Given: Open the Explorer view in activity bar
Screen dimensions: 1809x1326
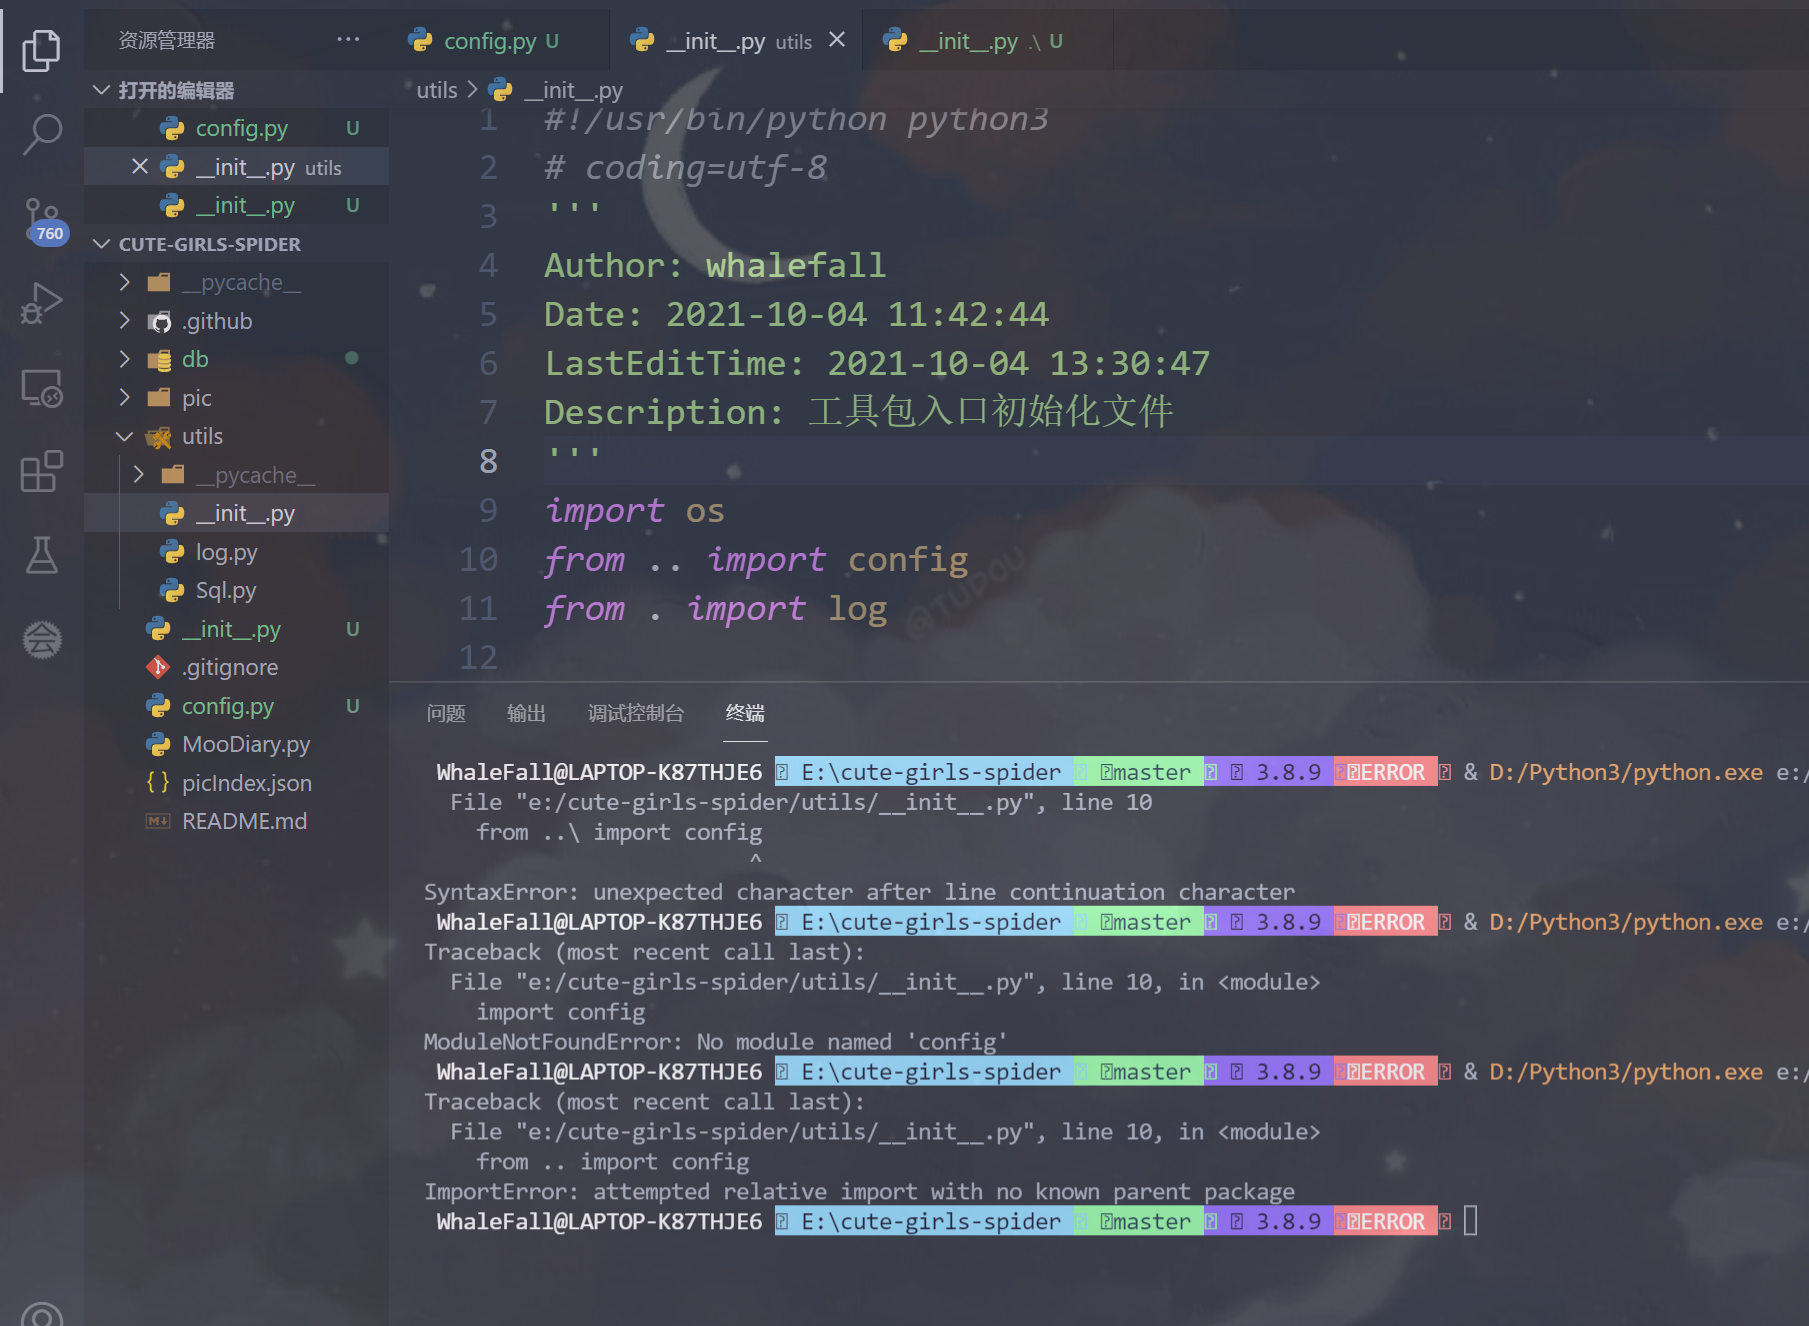Looking at the screenshot, I should pos(41,49).
